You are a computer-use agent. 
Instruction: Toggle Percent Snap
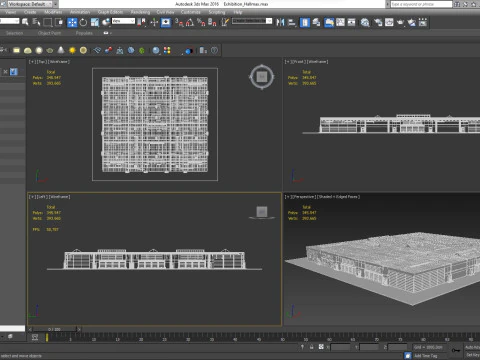(201, 22)
